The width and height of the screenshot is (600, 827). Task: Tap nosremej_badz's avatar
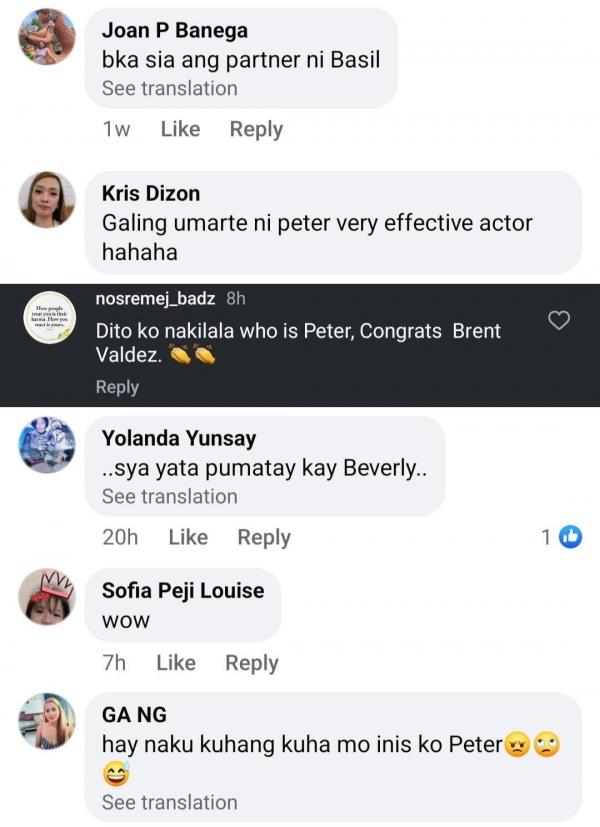(47, 318)
